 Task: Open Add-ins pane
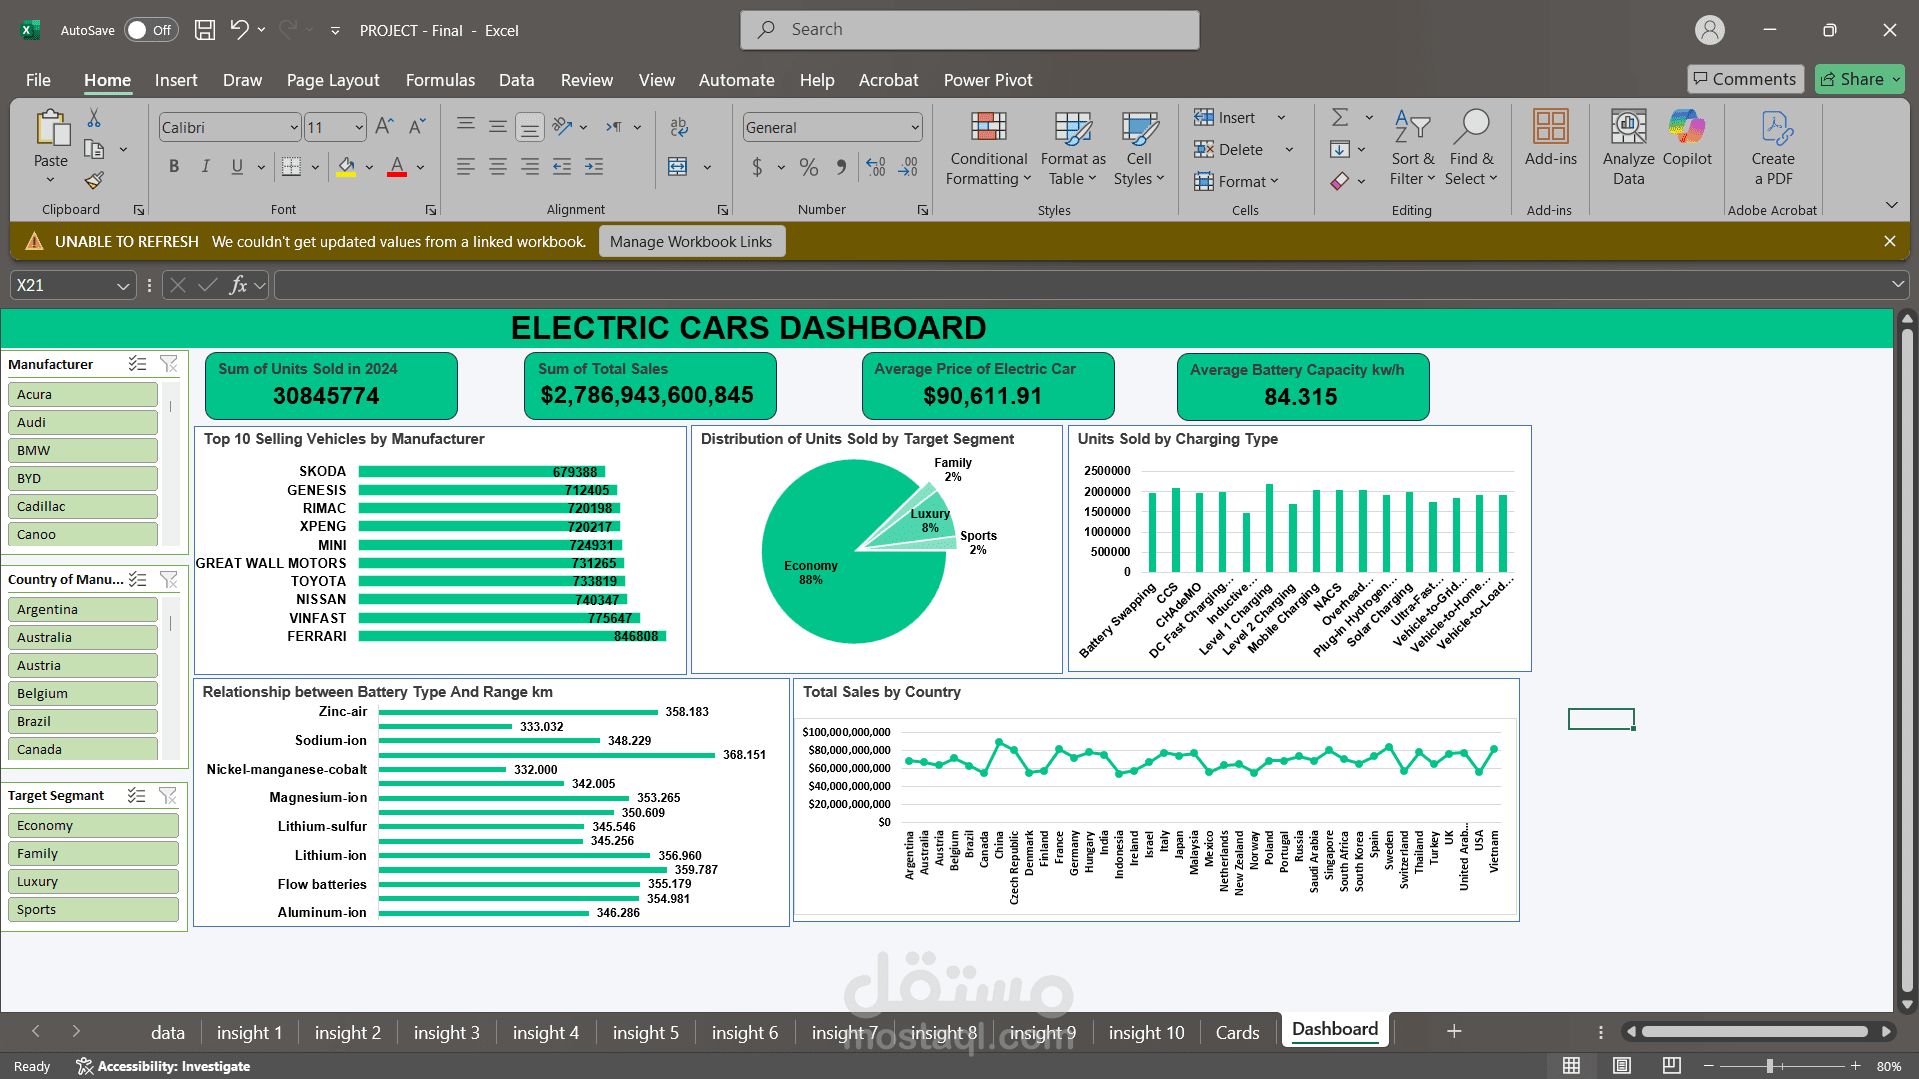[1550, 138]
